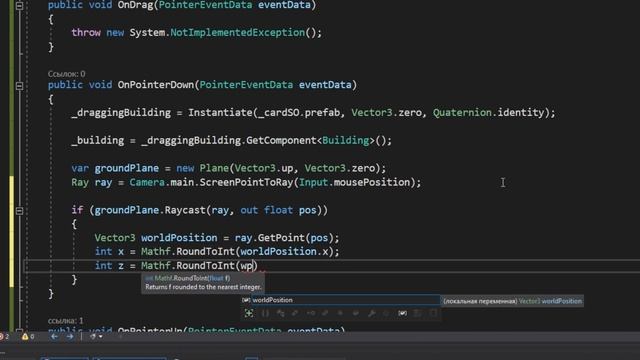Click Instantiate in the _draggingBuilding assignment
The height and width of the screenshot is (360, 640).
220,113
